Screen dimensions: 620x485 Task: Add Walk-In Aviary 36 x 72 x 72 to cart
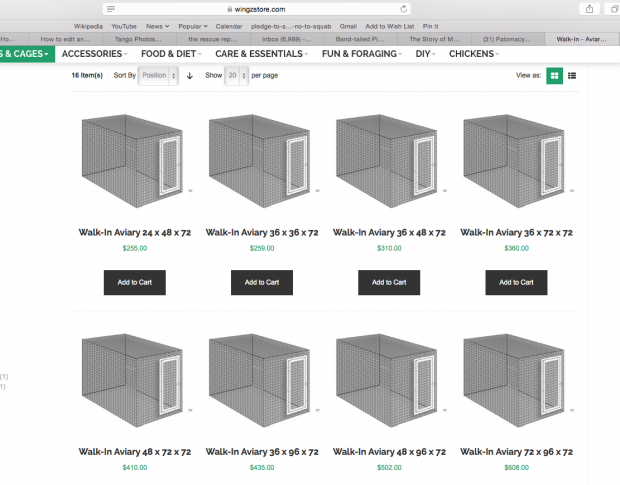pos(516,282)
